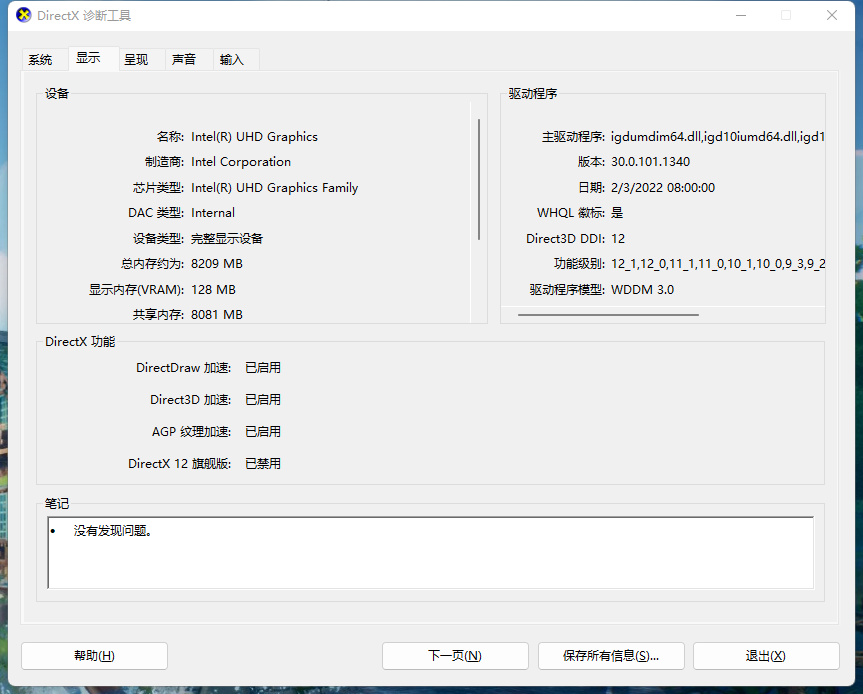
Task: Click the 驱动程序模型 WDDM 3.0 value
Action: tap(642, 290)
